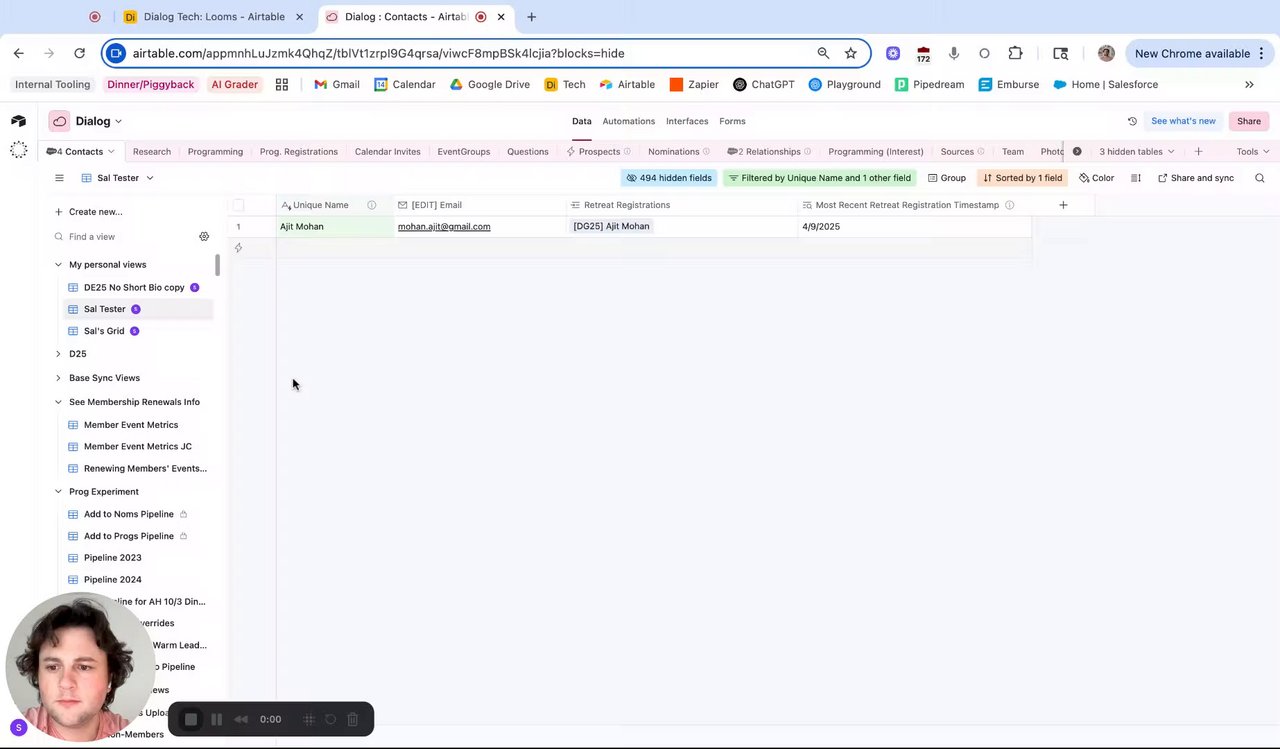Open the Chrome profile avatar
Image resolution: width=1280 pixels, height=749 pixels.
pos(1106,53)
